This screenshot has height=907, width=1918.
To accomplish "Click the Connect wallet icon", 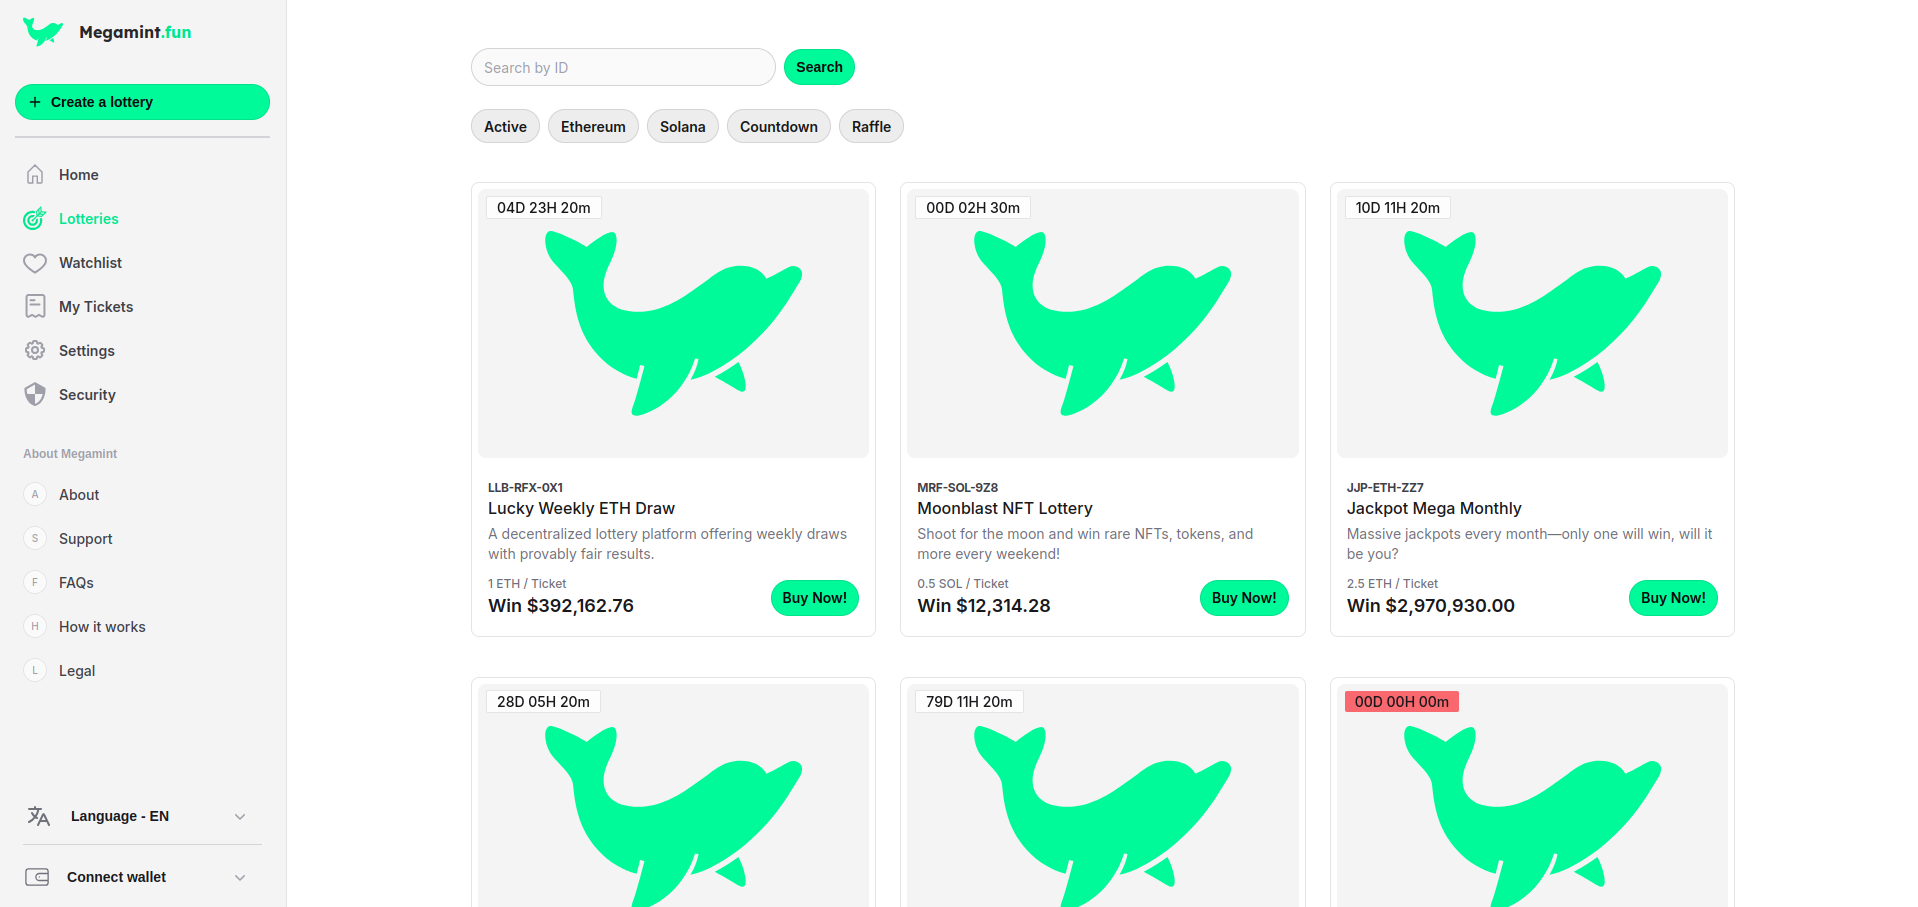I will tap(37, 877).
